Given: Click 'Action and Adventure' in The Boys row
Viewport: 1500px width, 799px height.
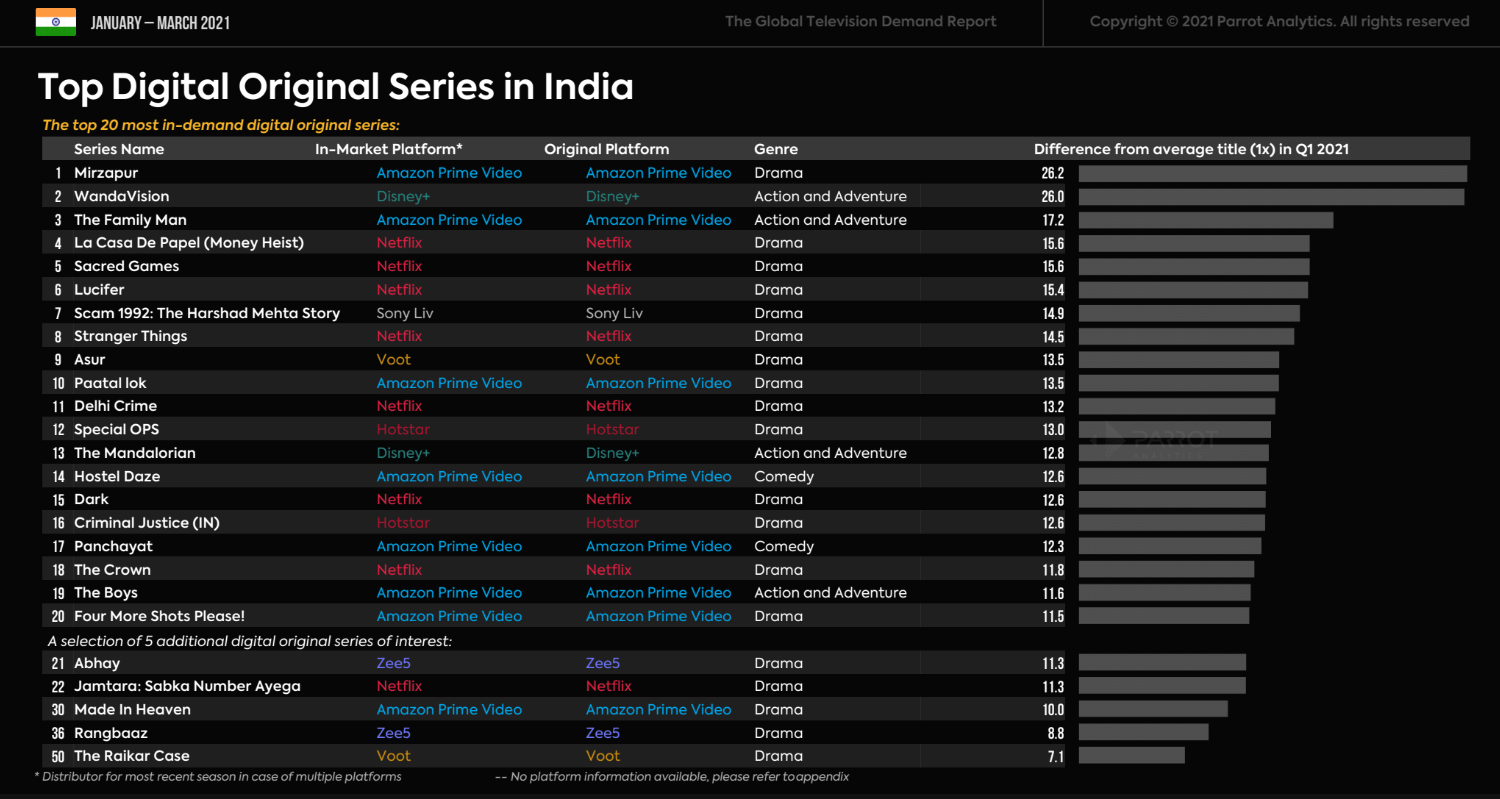Looking at the screenshot, I should pyautogui.click(x=830, y=593).
